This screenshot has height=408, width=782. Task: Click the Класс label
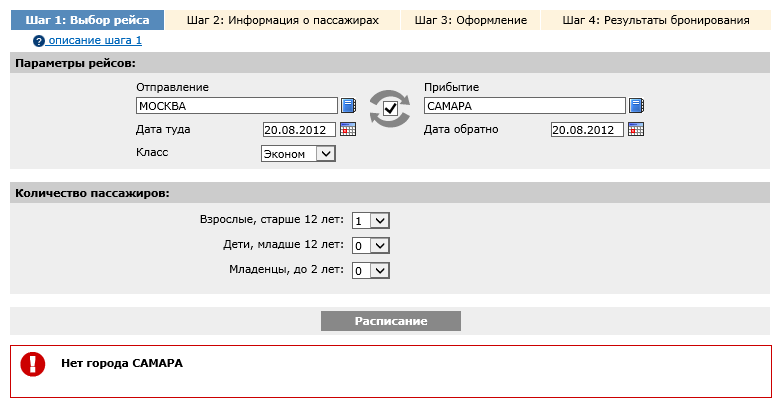[152, 152]
